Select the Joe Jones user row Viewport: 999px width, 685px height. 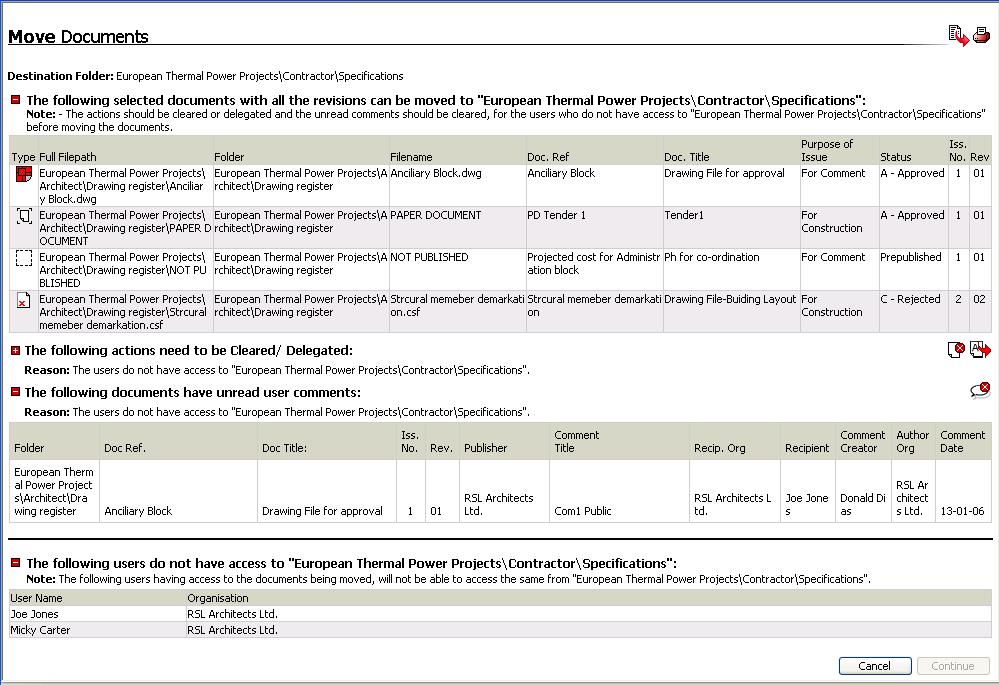click(x=500, y=614)
